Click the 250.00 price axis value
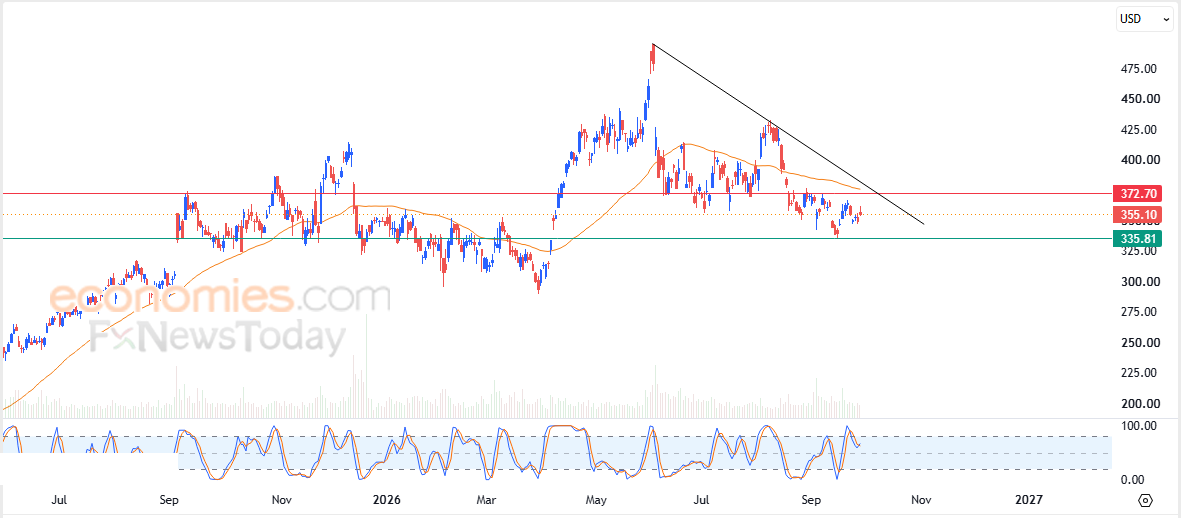Viewport: 1181px width, 518px height. (x=1139, y=343)
